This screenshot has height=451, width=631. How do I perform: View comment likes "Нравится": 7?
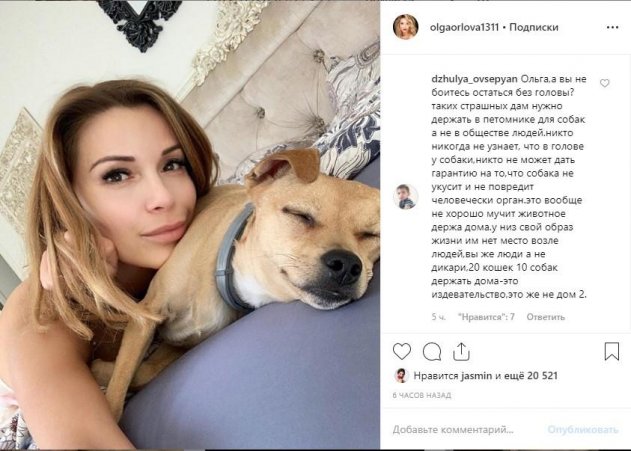coord(486,317)
